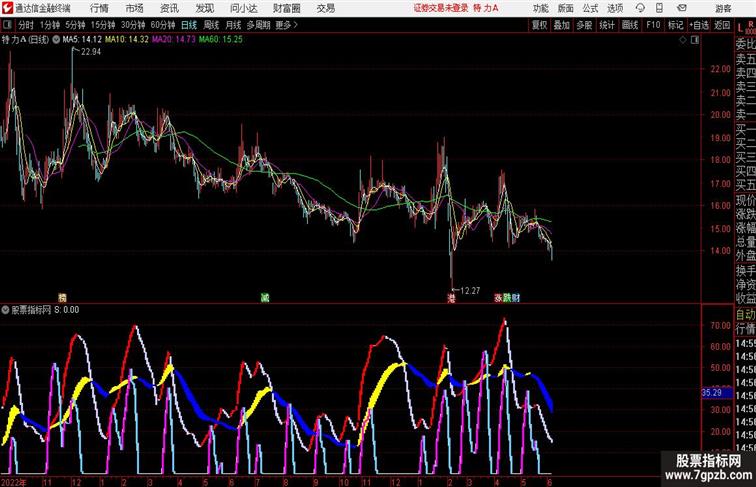
Task: Open the headset customer service icon
Action: point(640,8)
